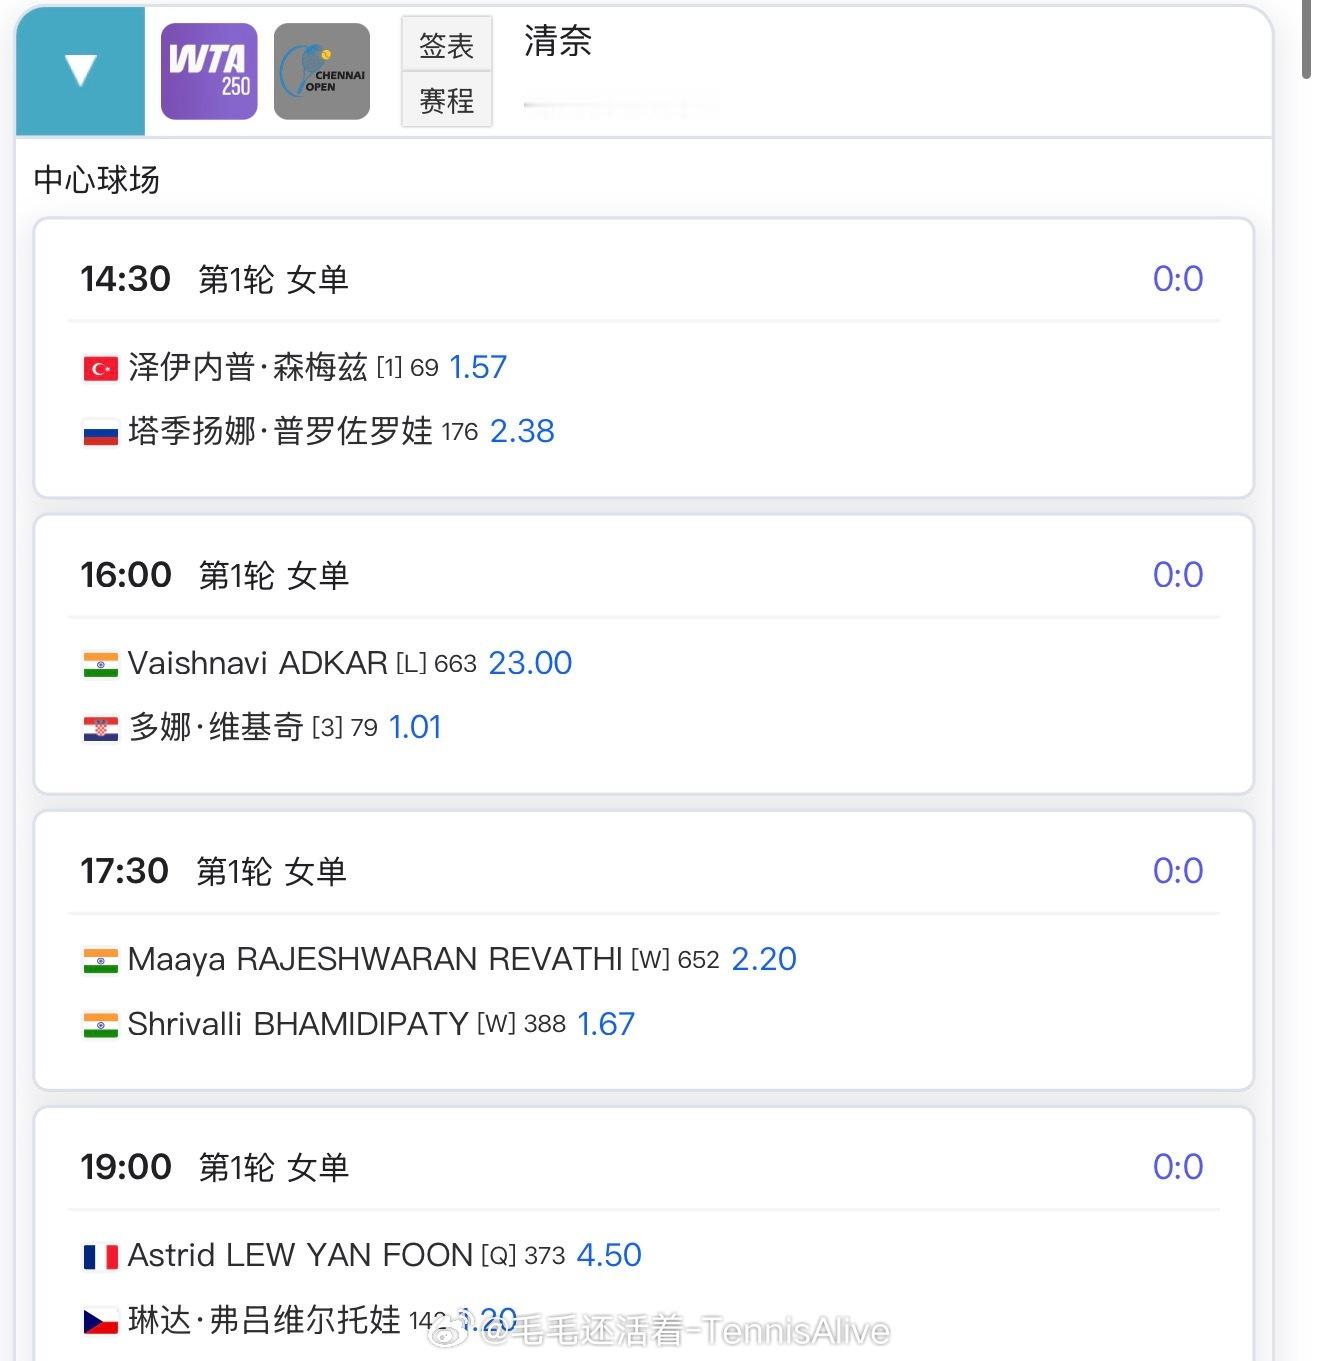
Task: Open player Maaya RAJESHWARAN REVATHI
Action: (374, 960)
